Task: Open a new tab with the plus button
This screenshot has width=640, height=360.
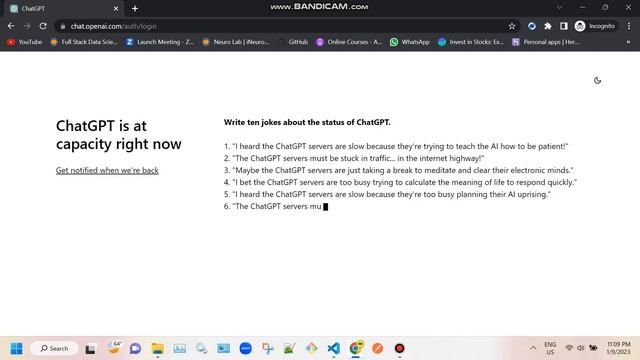Action: point(135,9)
